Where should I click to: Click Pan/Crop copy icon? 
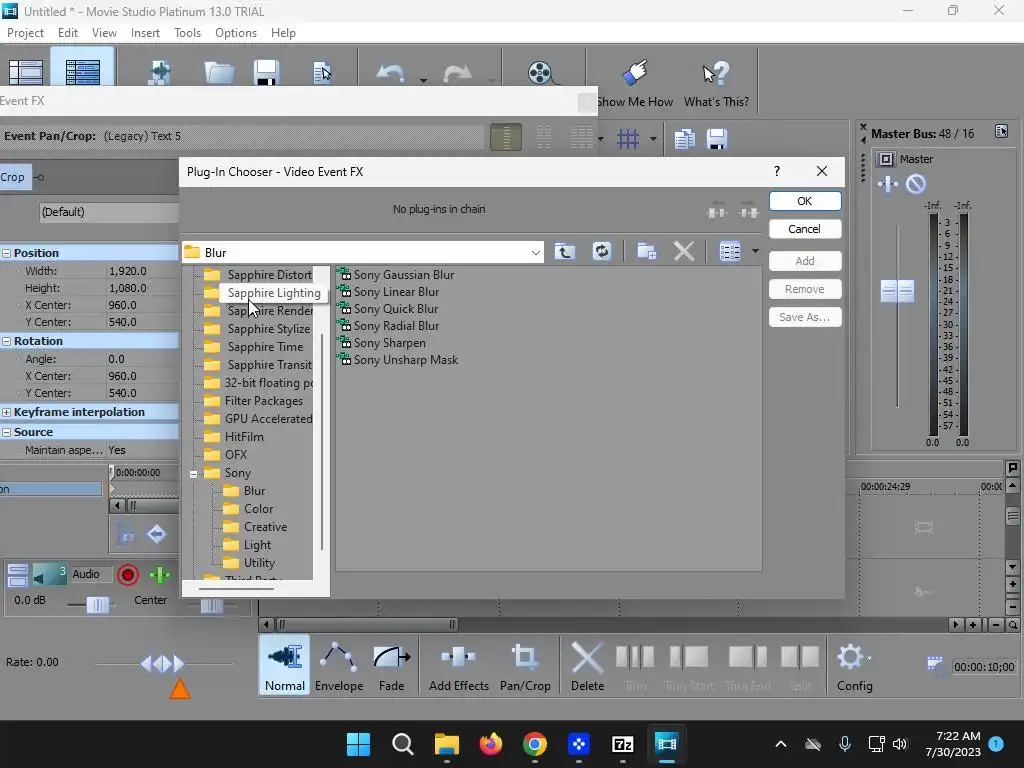point(684,138)
